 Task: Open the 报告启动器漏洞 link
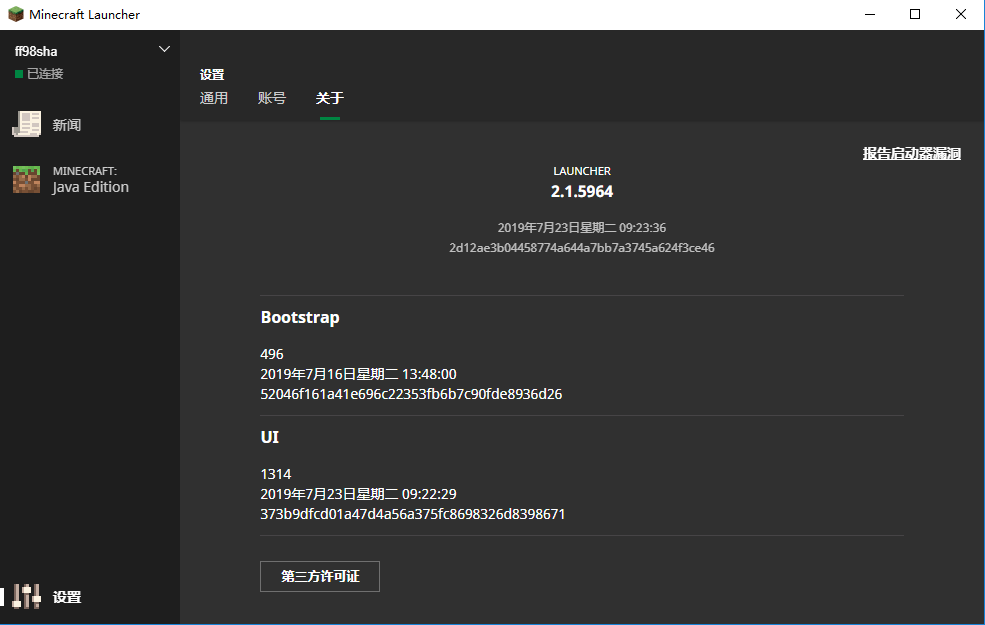tap(912, 153)
